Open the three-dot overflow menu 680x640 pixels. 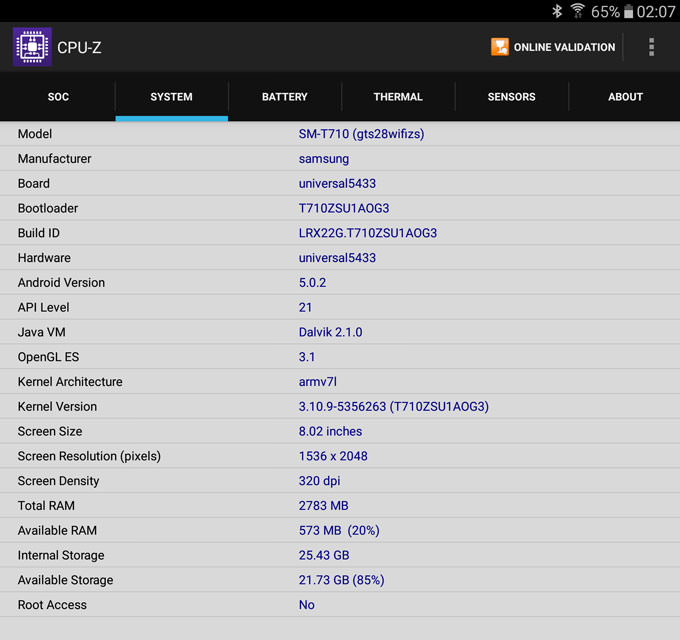point(651,47)
